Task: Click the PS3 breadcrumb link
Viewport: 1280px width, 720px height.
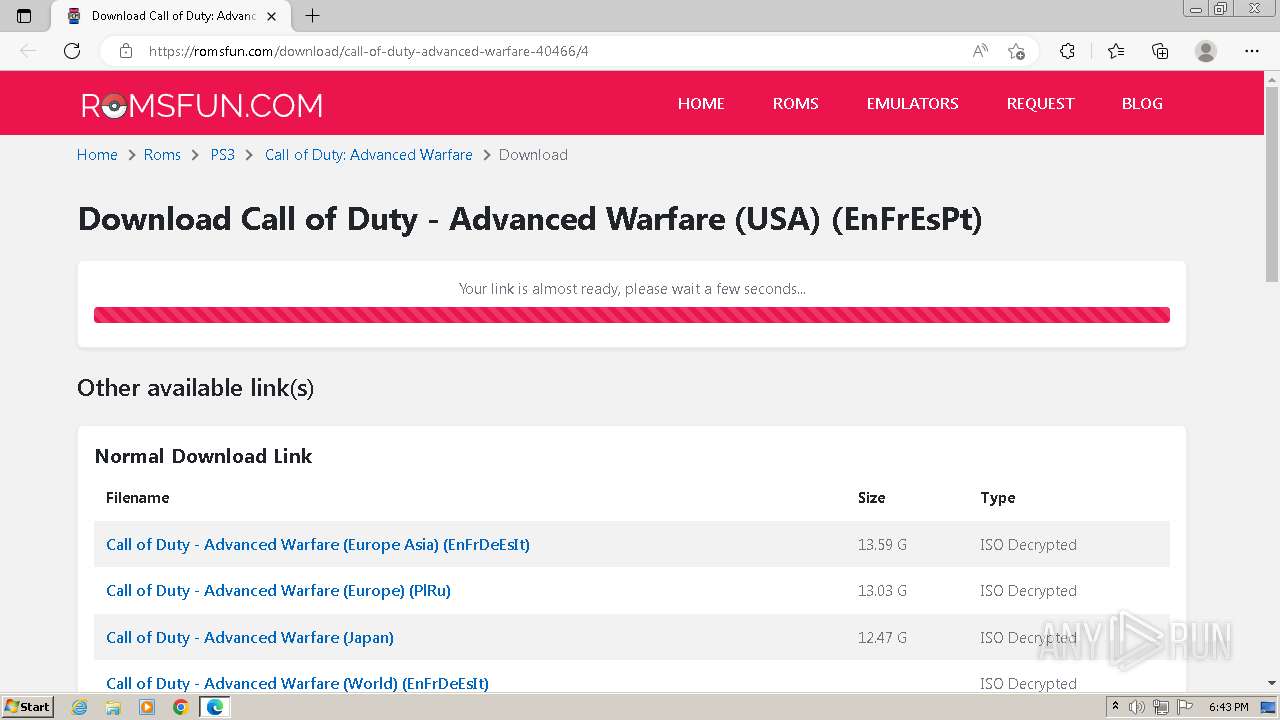Action: pyautogui.click(x=222, y=155)
